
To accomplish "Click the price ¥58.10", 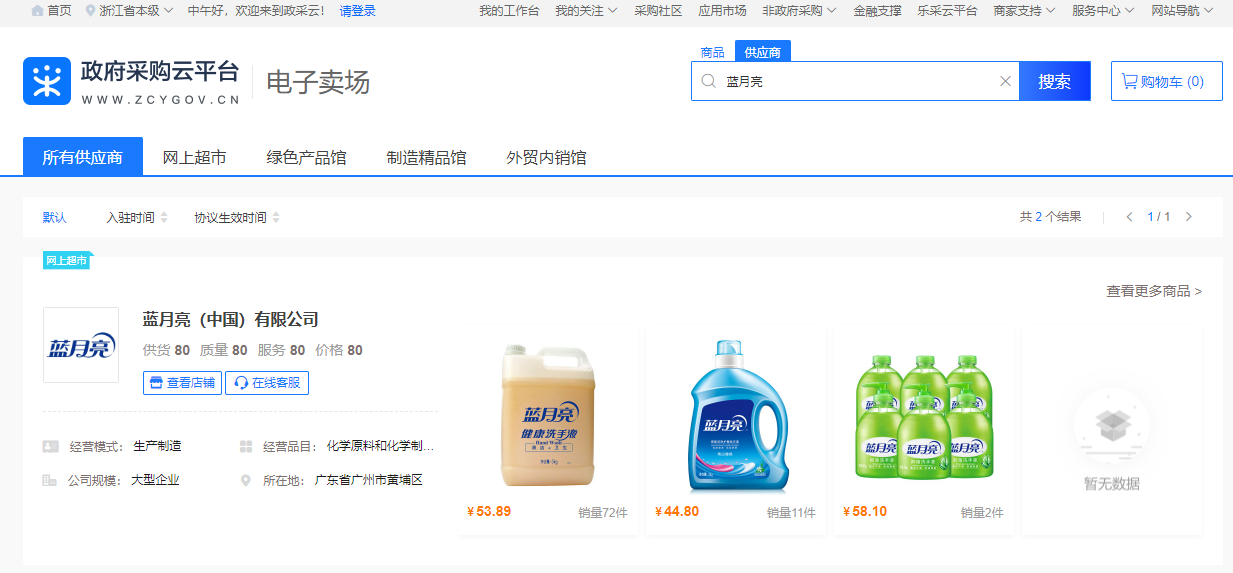I will [x=865, y=511].
